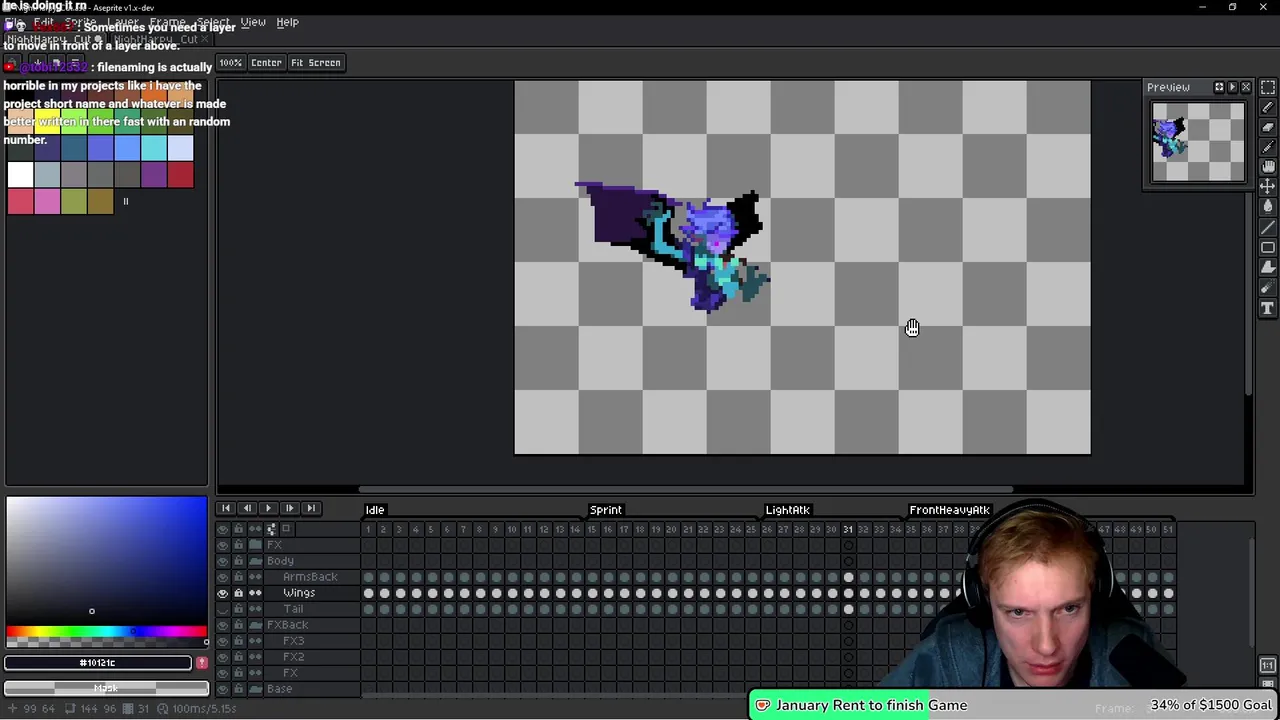Select the Eyedropper tool
The width and height of the screenshot is (1280, 720).
coord(1268,147)
